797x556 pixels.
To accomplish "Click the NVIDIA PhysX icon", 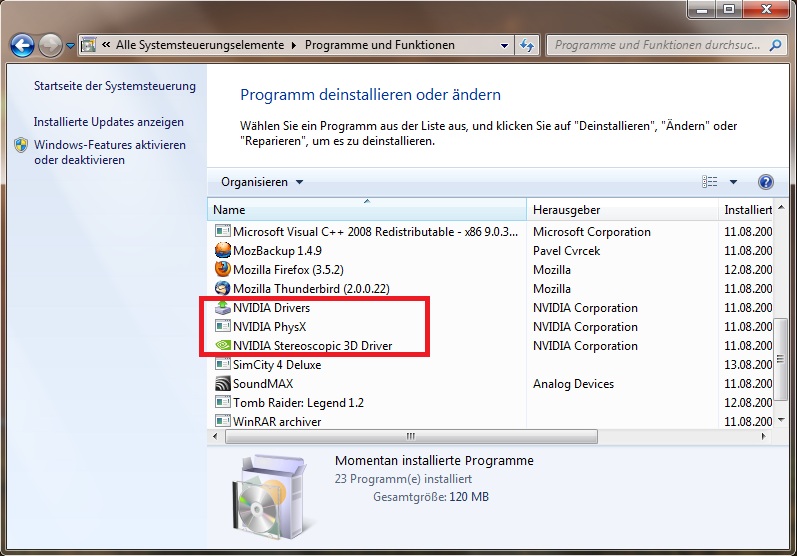I will tap(222, 326).
